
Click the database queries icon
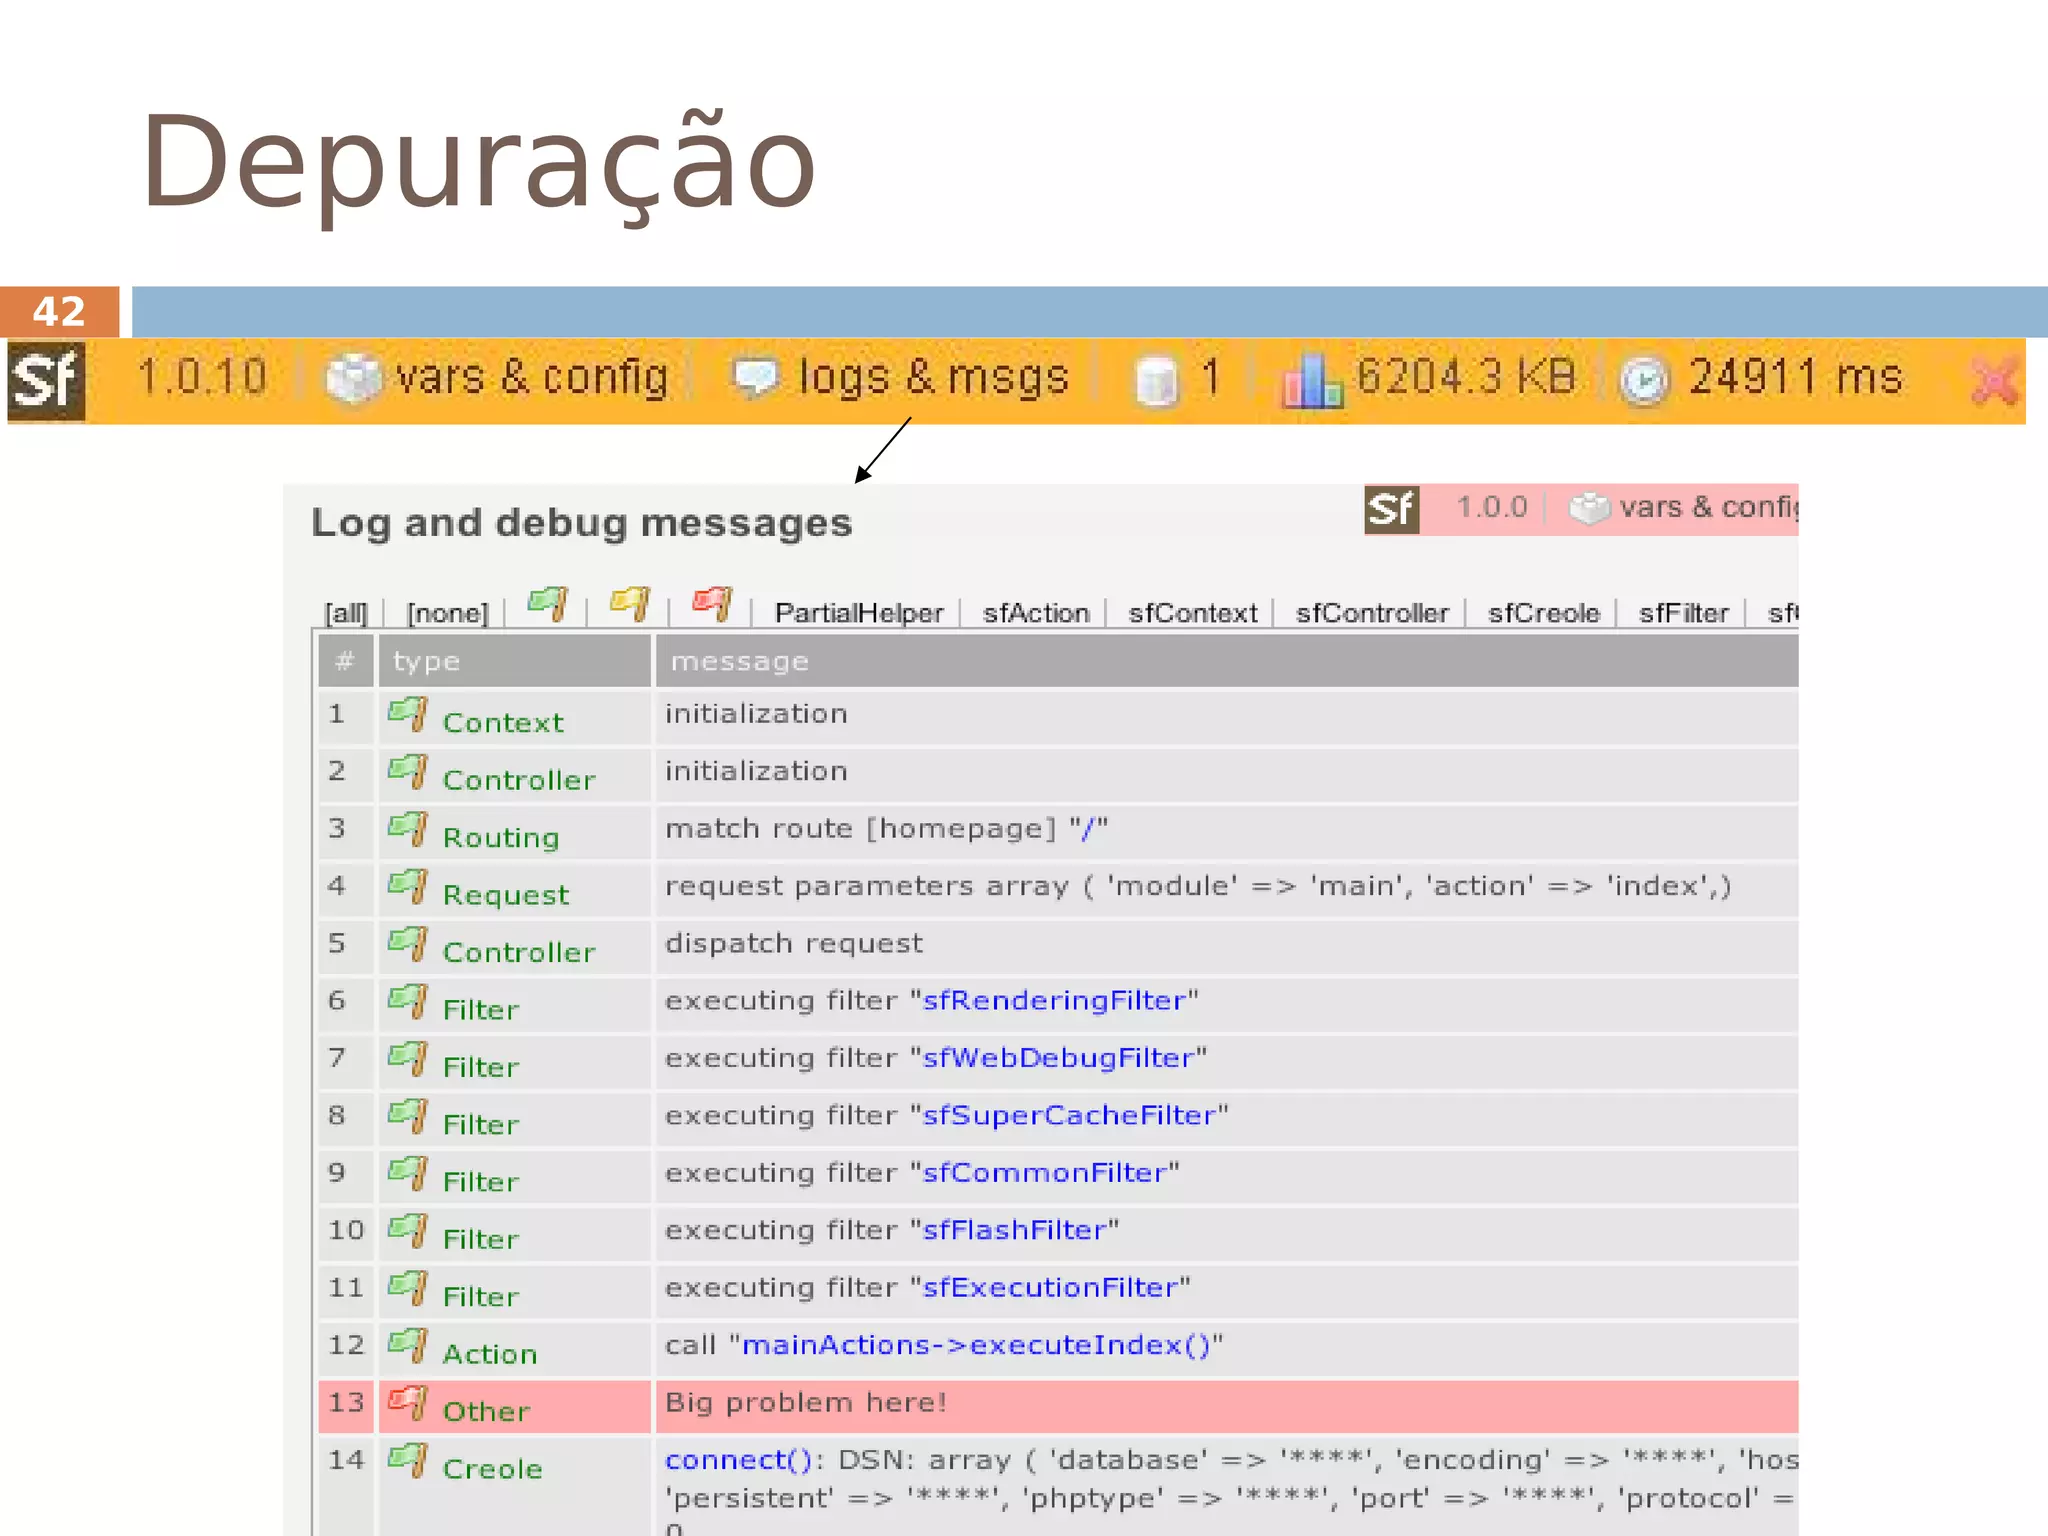point(1157,381)
